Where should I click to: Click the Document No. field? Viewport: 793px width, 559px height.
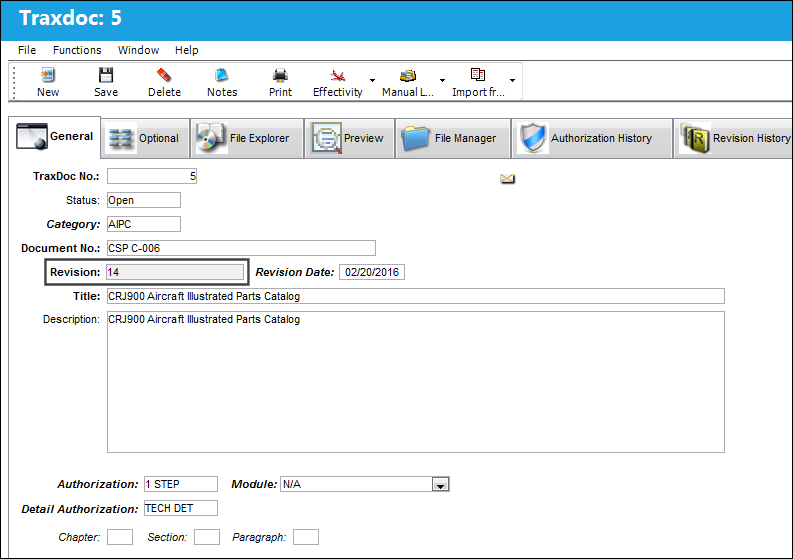pyautogui.click(x=241, y=248)
